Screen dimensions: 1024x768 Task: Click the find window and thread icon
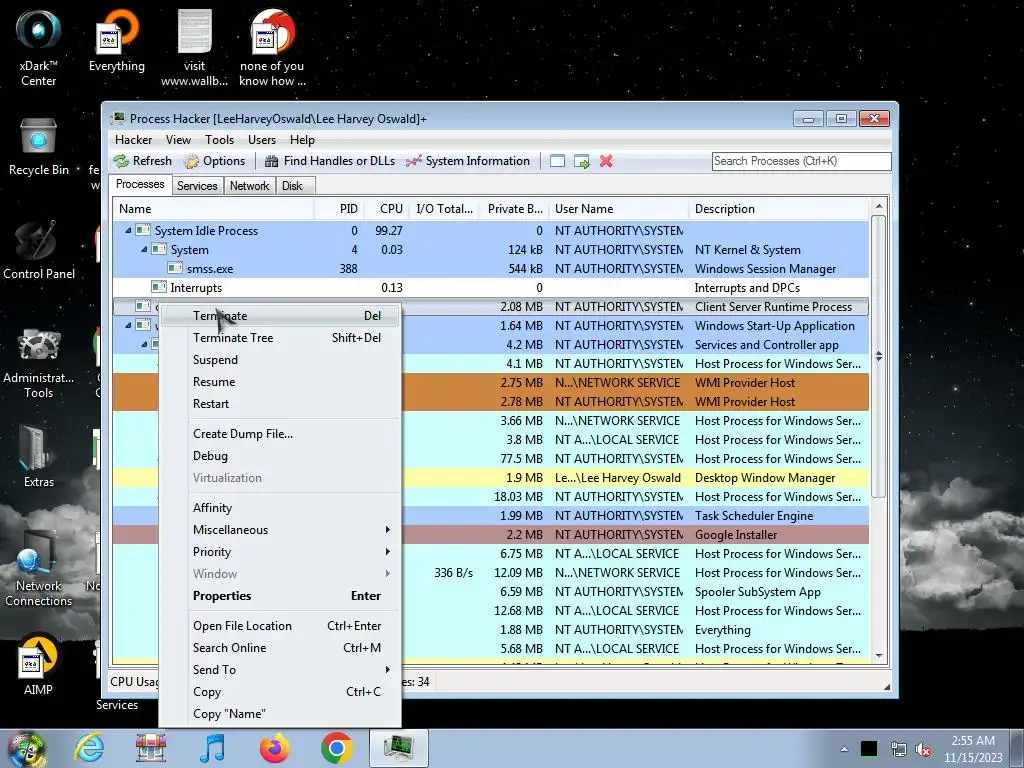coord(581,161)
